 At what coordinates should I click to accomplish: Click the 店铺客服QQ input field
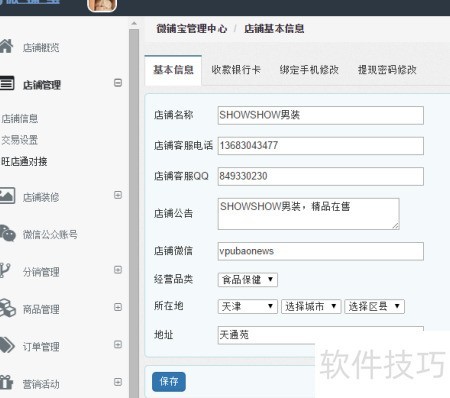(321, 176)
